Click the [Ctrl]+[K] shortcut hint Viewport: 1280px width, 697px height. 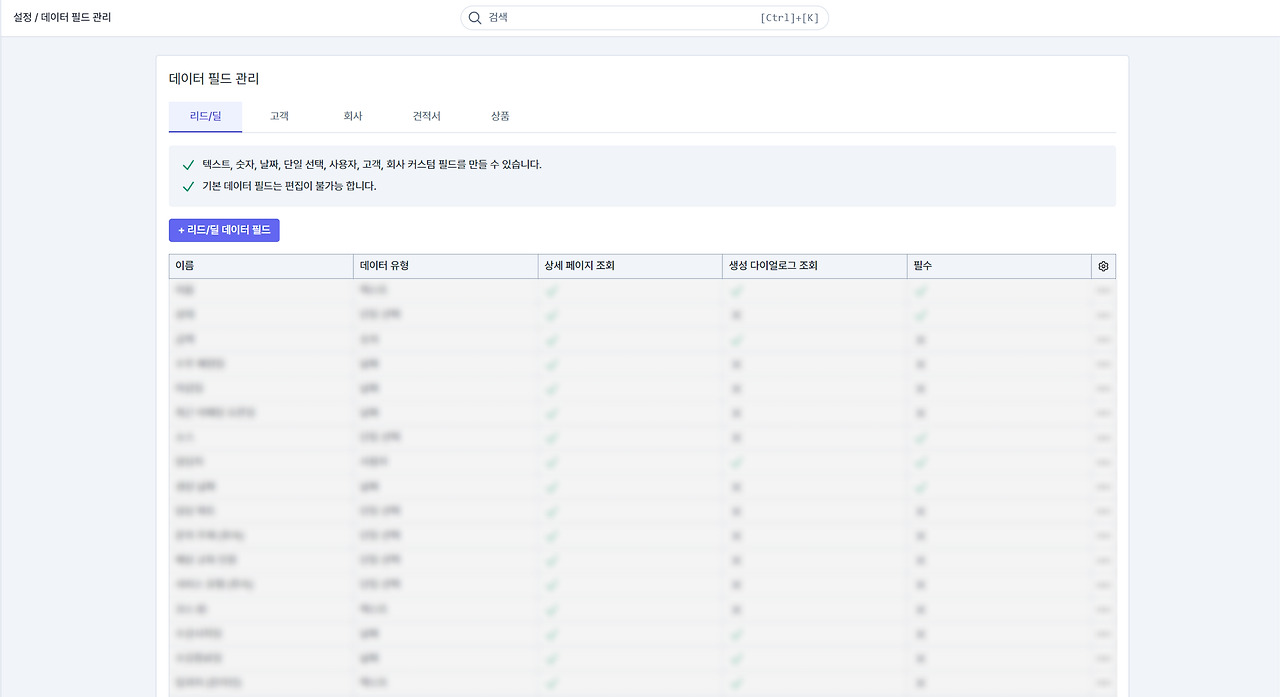(x=789, y=18)
